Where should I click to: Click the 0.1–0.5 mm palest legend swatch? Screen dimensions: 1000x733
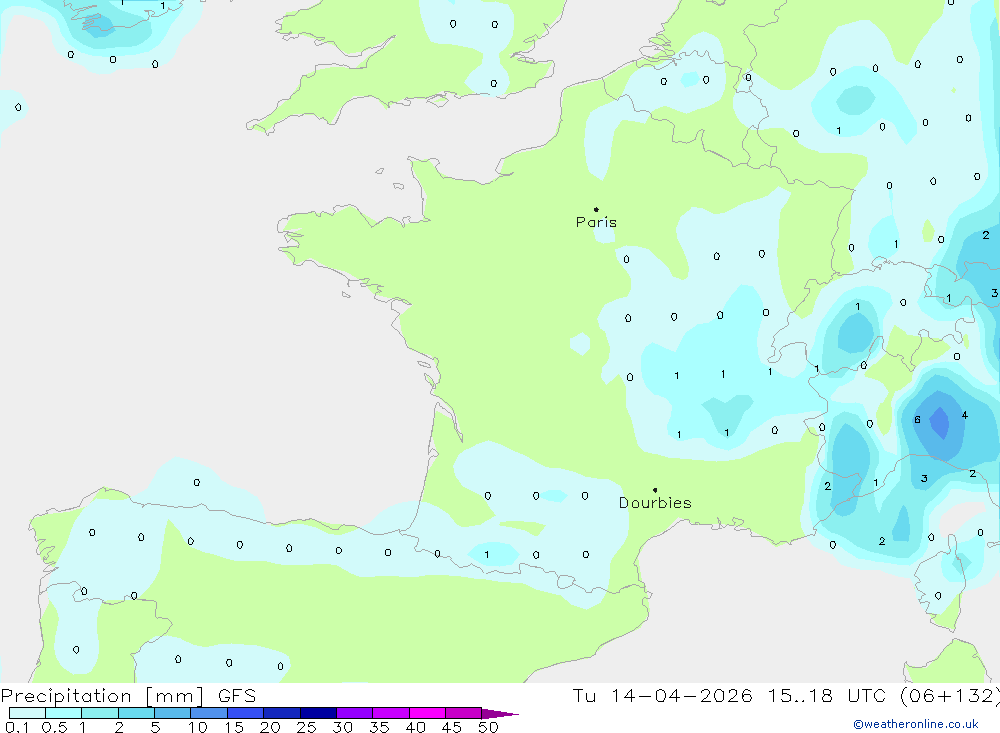tap(27, 713)
